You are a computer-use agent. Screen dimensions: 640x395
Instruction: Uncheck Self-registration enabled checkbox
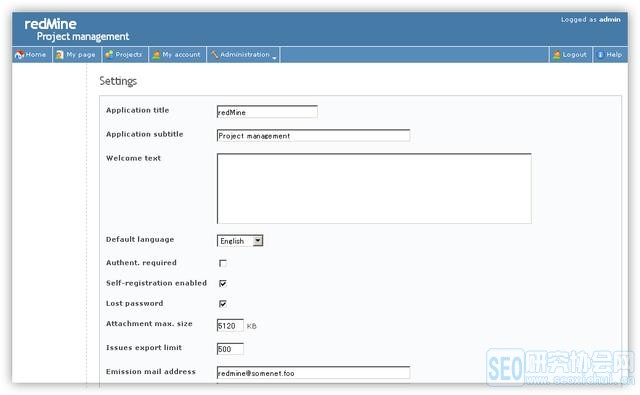click(223, 283)
